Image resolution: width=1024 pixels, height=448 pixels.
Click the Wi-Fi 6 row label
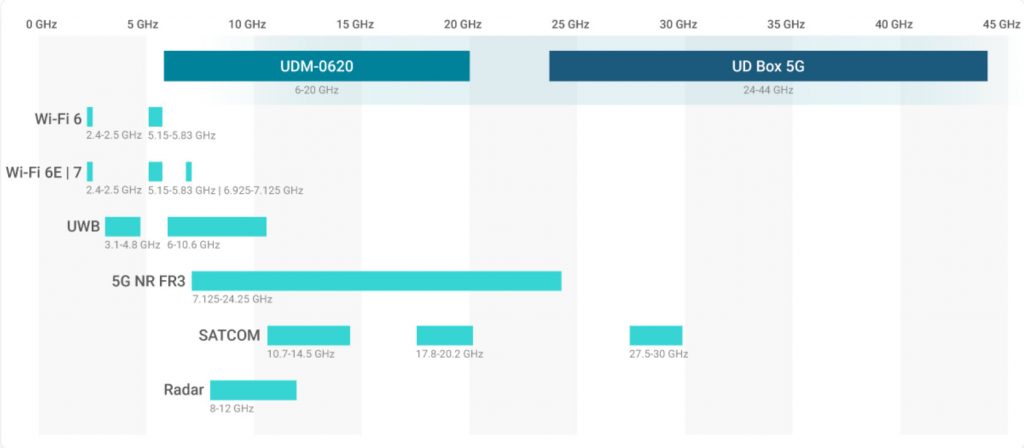(x=58, y=118)
